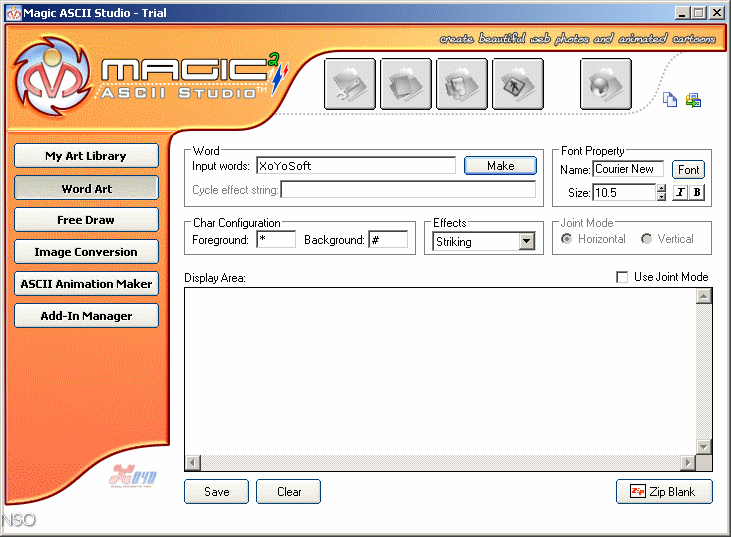Click the Zip Blank button
The image size is (731, 537).
664,492
